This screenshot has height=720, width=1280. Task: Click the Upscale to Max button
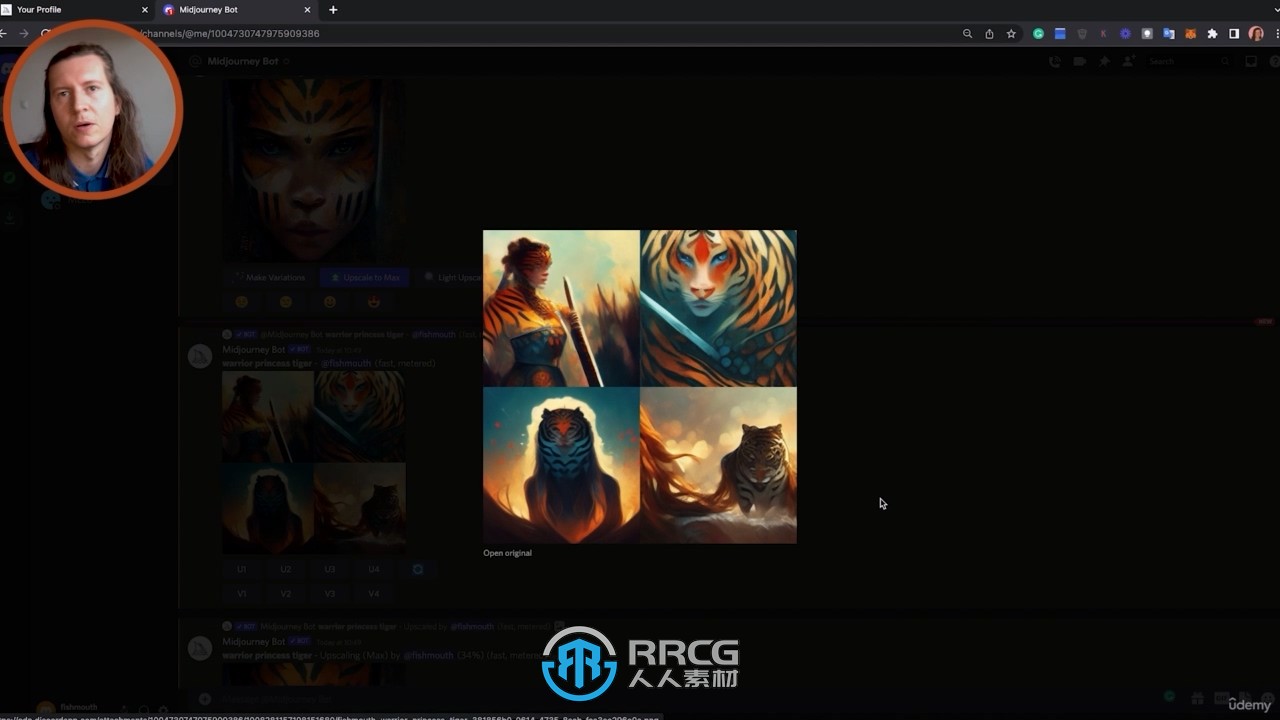coord(365,277)
